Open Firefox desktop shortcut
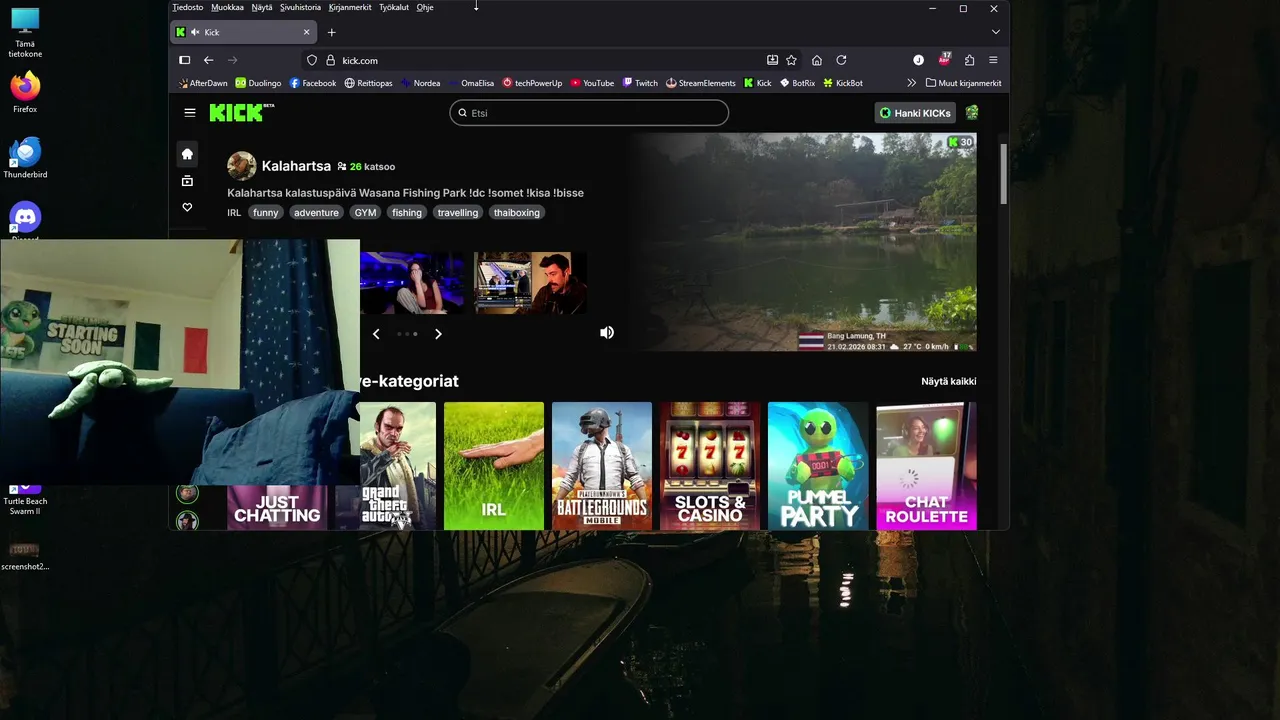Viewport: 1280px width, 720px height. 25,92
